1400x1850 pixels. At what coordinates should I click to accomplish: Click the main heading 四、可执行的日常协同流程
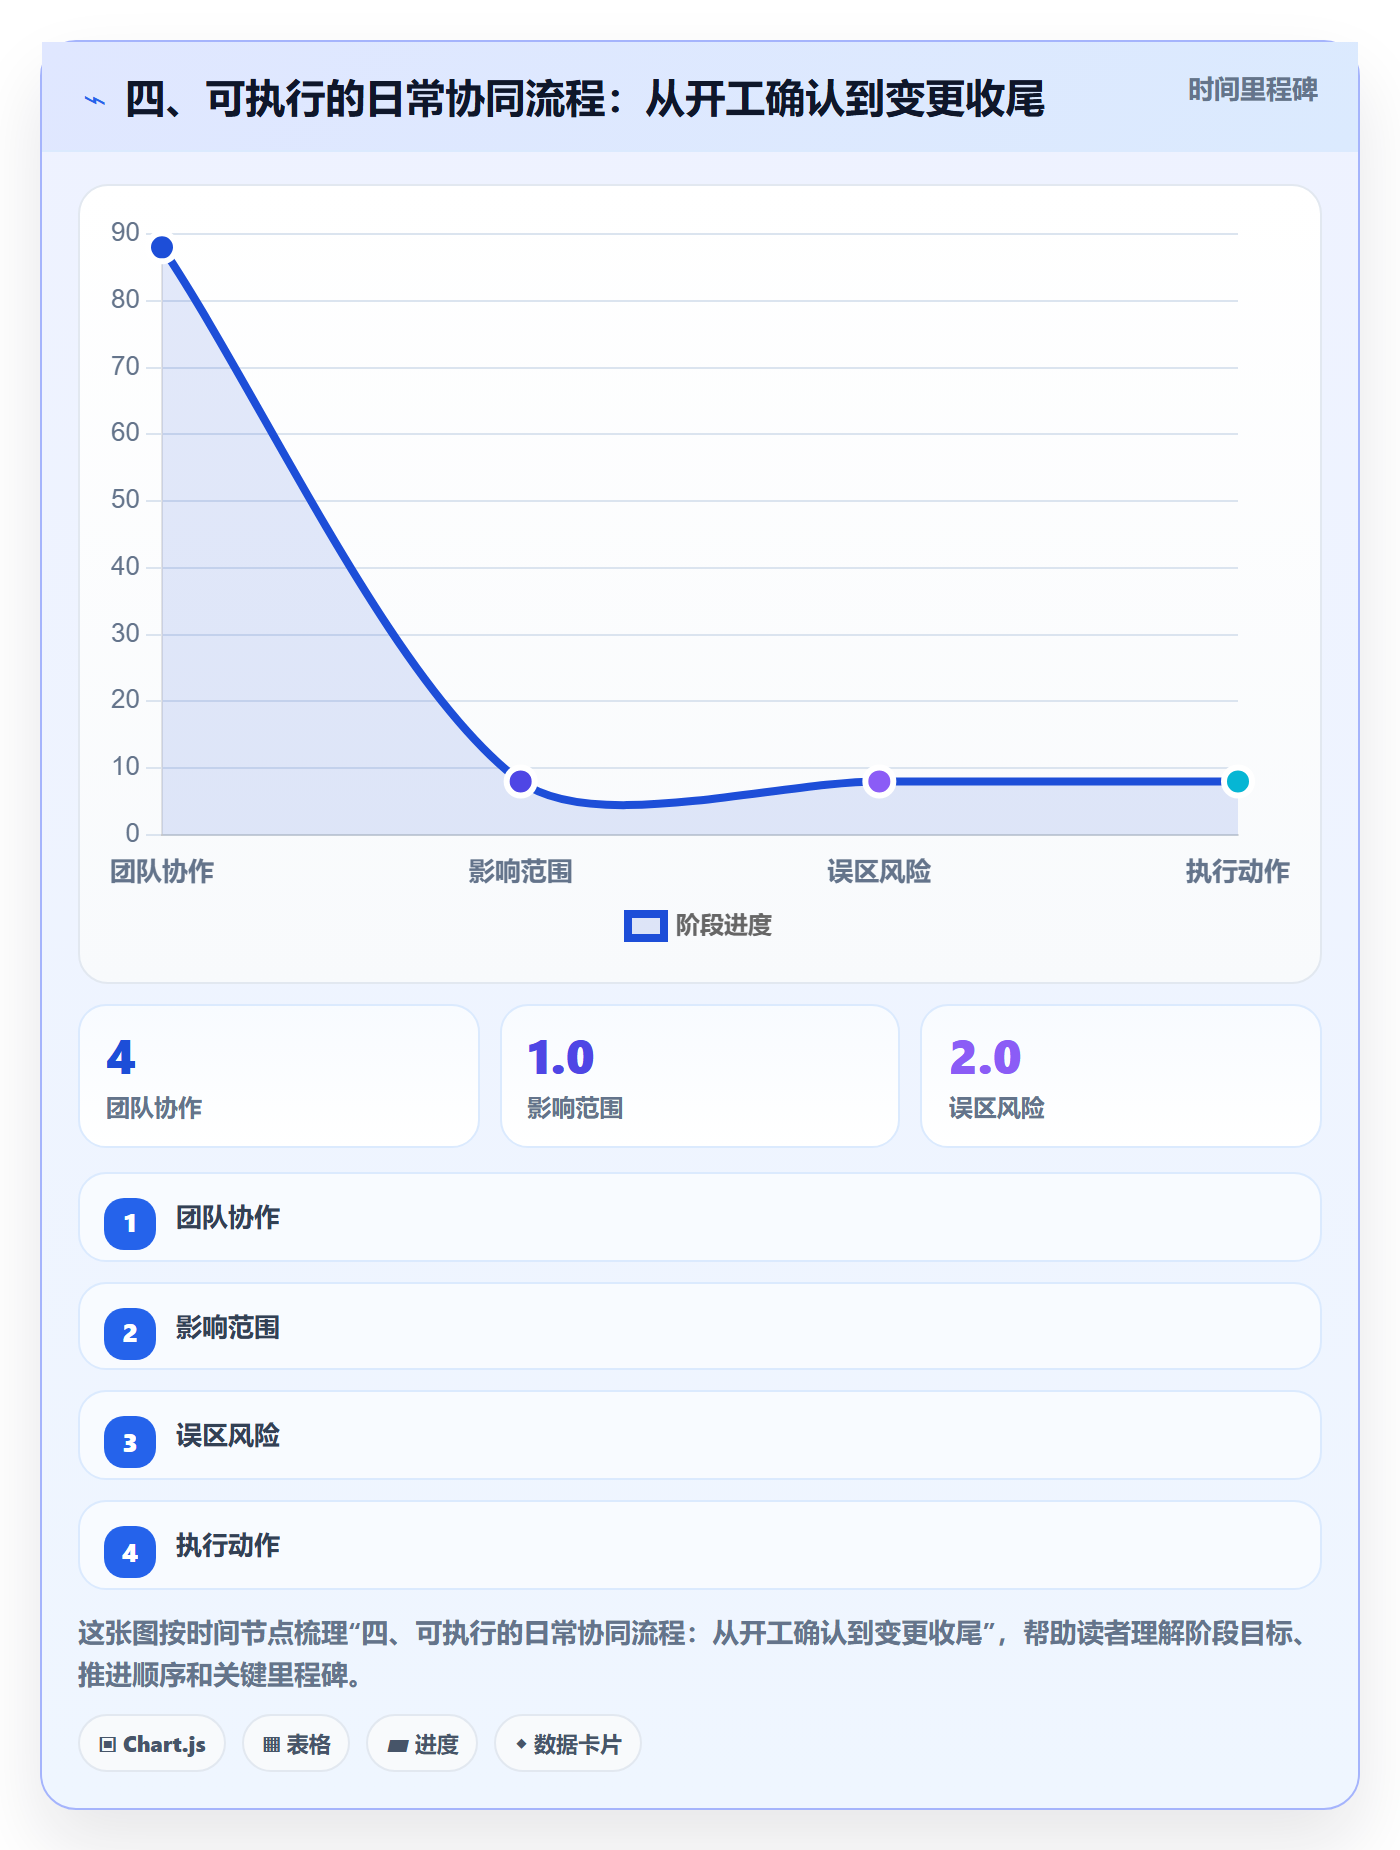point(585,99)
